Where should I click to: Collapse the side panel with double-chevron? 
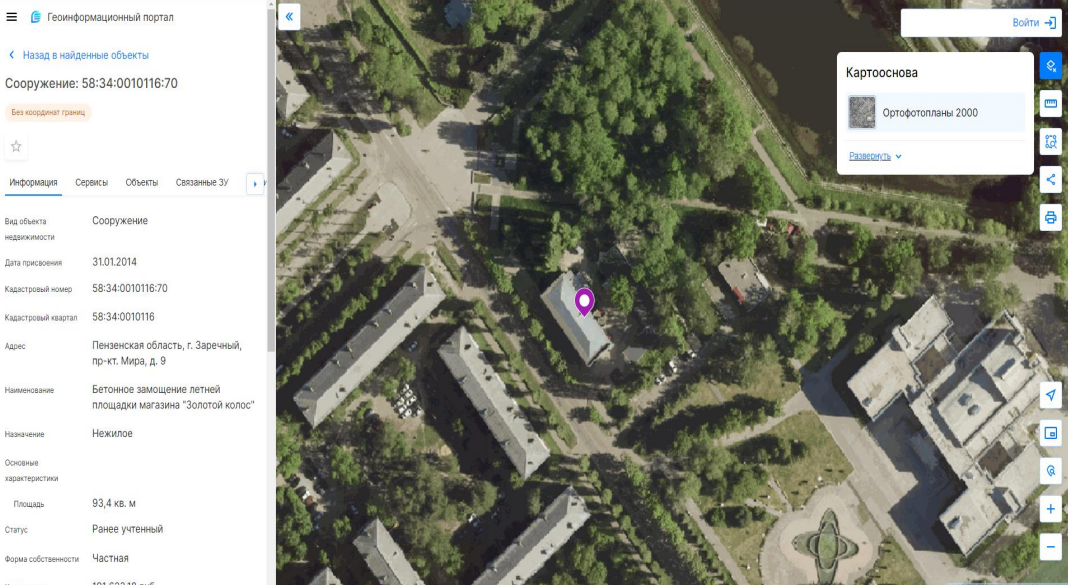coord(289,17)
